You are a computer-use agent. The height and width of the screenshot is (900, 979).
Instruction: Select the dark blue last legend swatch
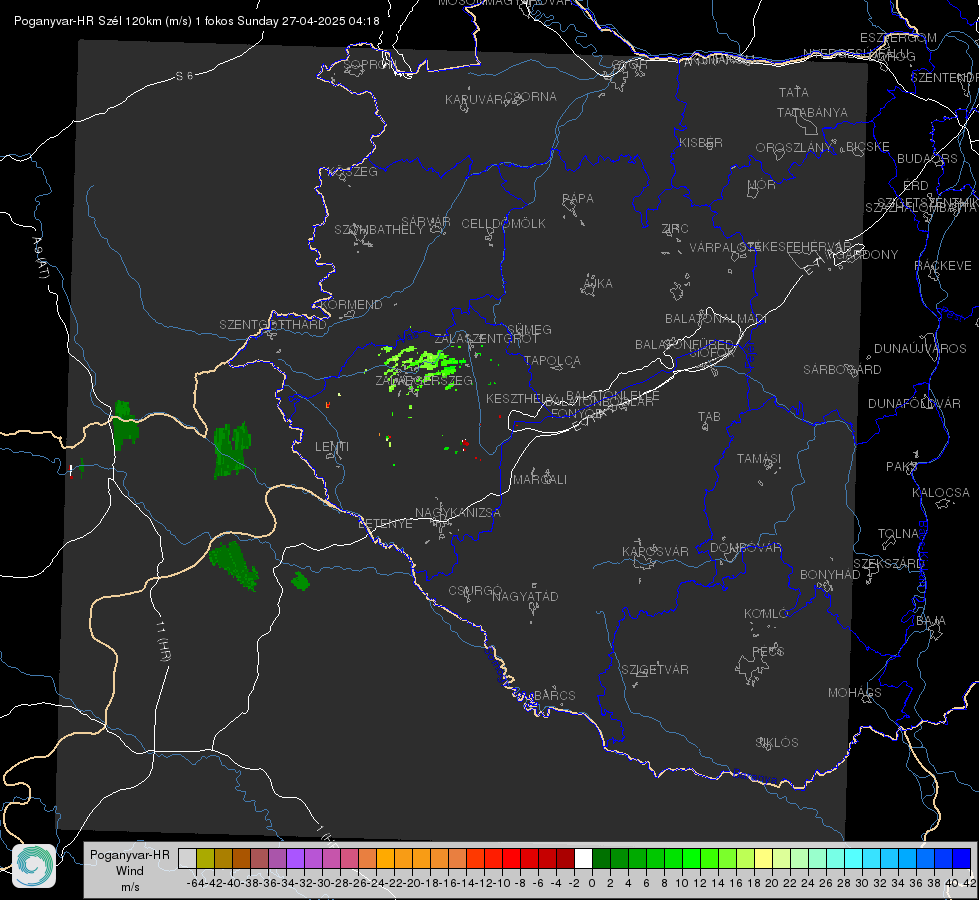coord(962,858)
